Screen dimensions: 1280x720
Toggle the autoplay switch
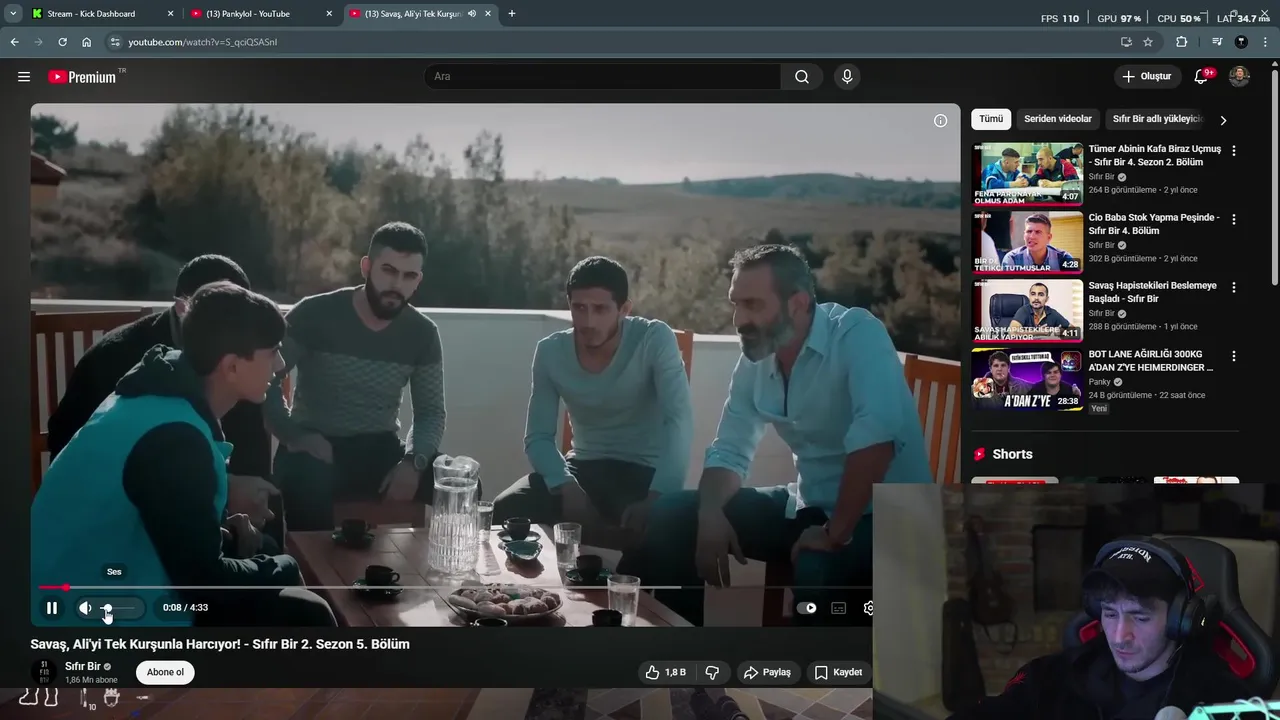pyautogui.click(x=807, y=608)
